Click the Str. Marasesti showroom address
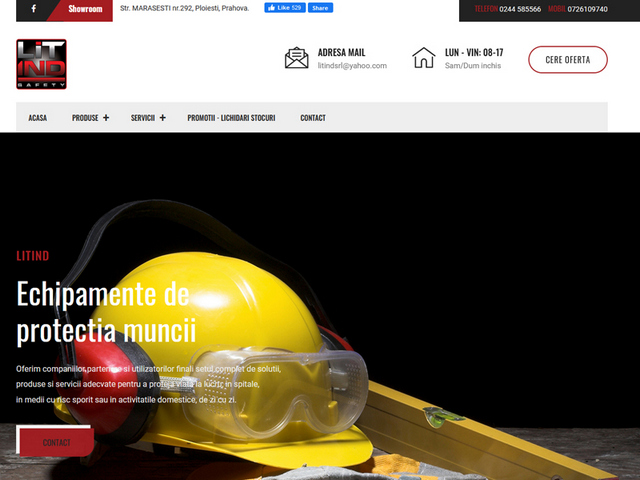This screenshot has height=480, width=640. pyautogui.click(x=184, y=8)
